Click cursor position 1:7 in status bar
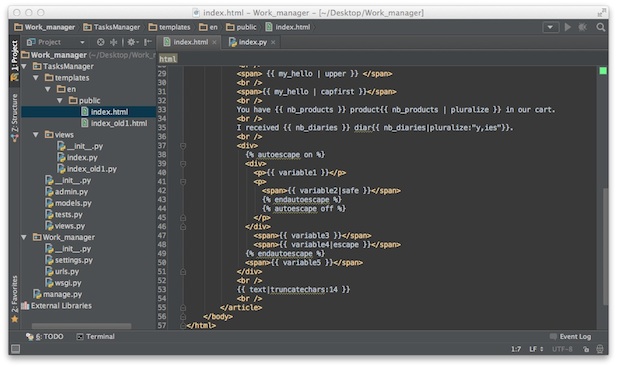617x367 pixels. click(516, 349)
